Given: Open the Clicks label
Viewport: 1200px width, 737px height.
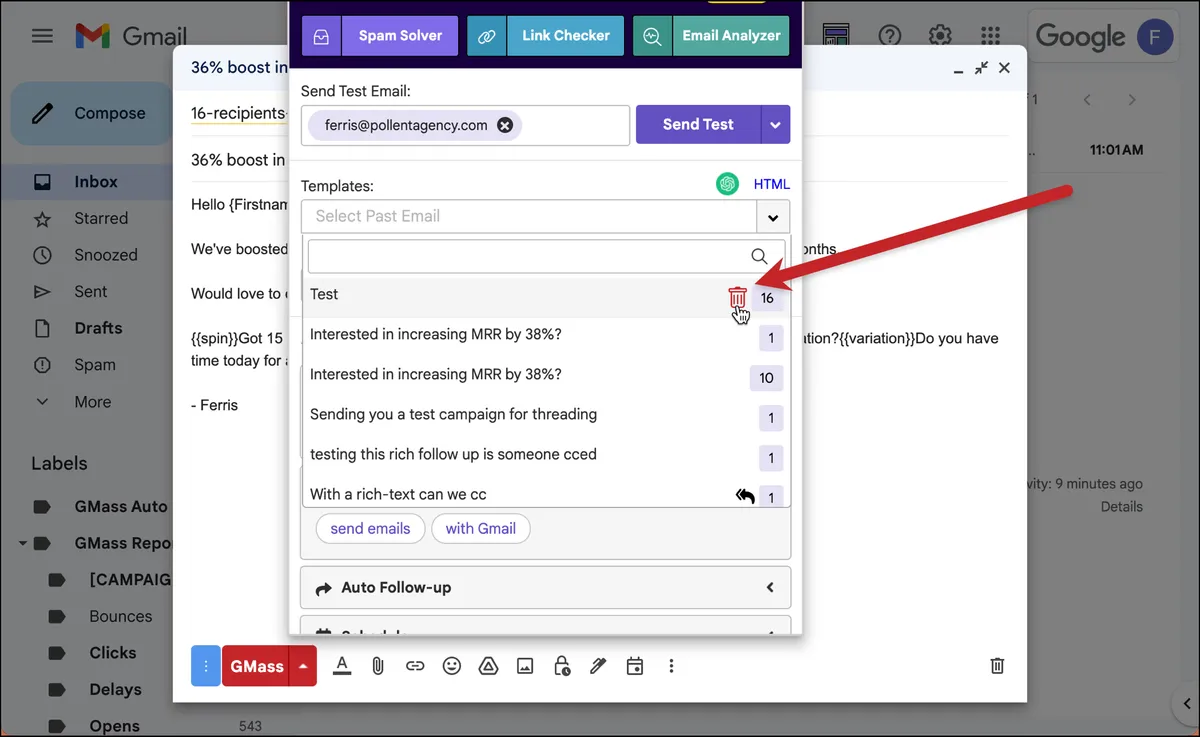Looking at the screenshot, I should (x=113, y=653).
